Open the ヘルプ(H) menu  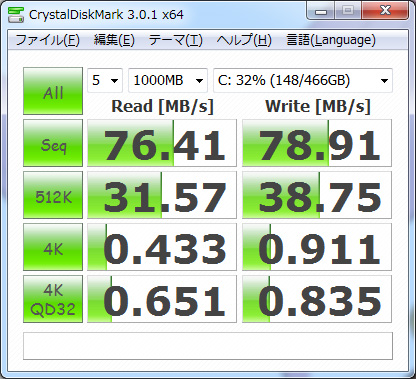[244, 40]
